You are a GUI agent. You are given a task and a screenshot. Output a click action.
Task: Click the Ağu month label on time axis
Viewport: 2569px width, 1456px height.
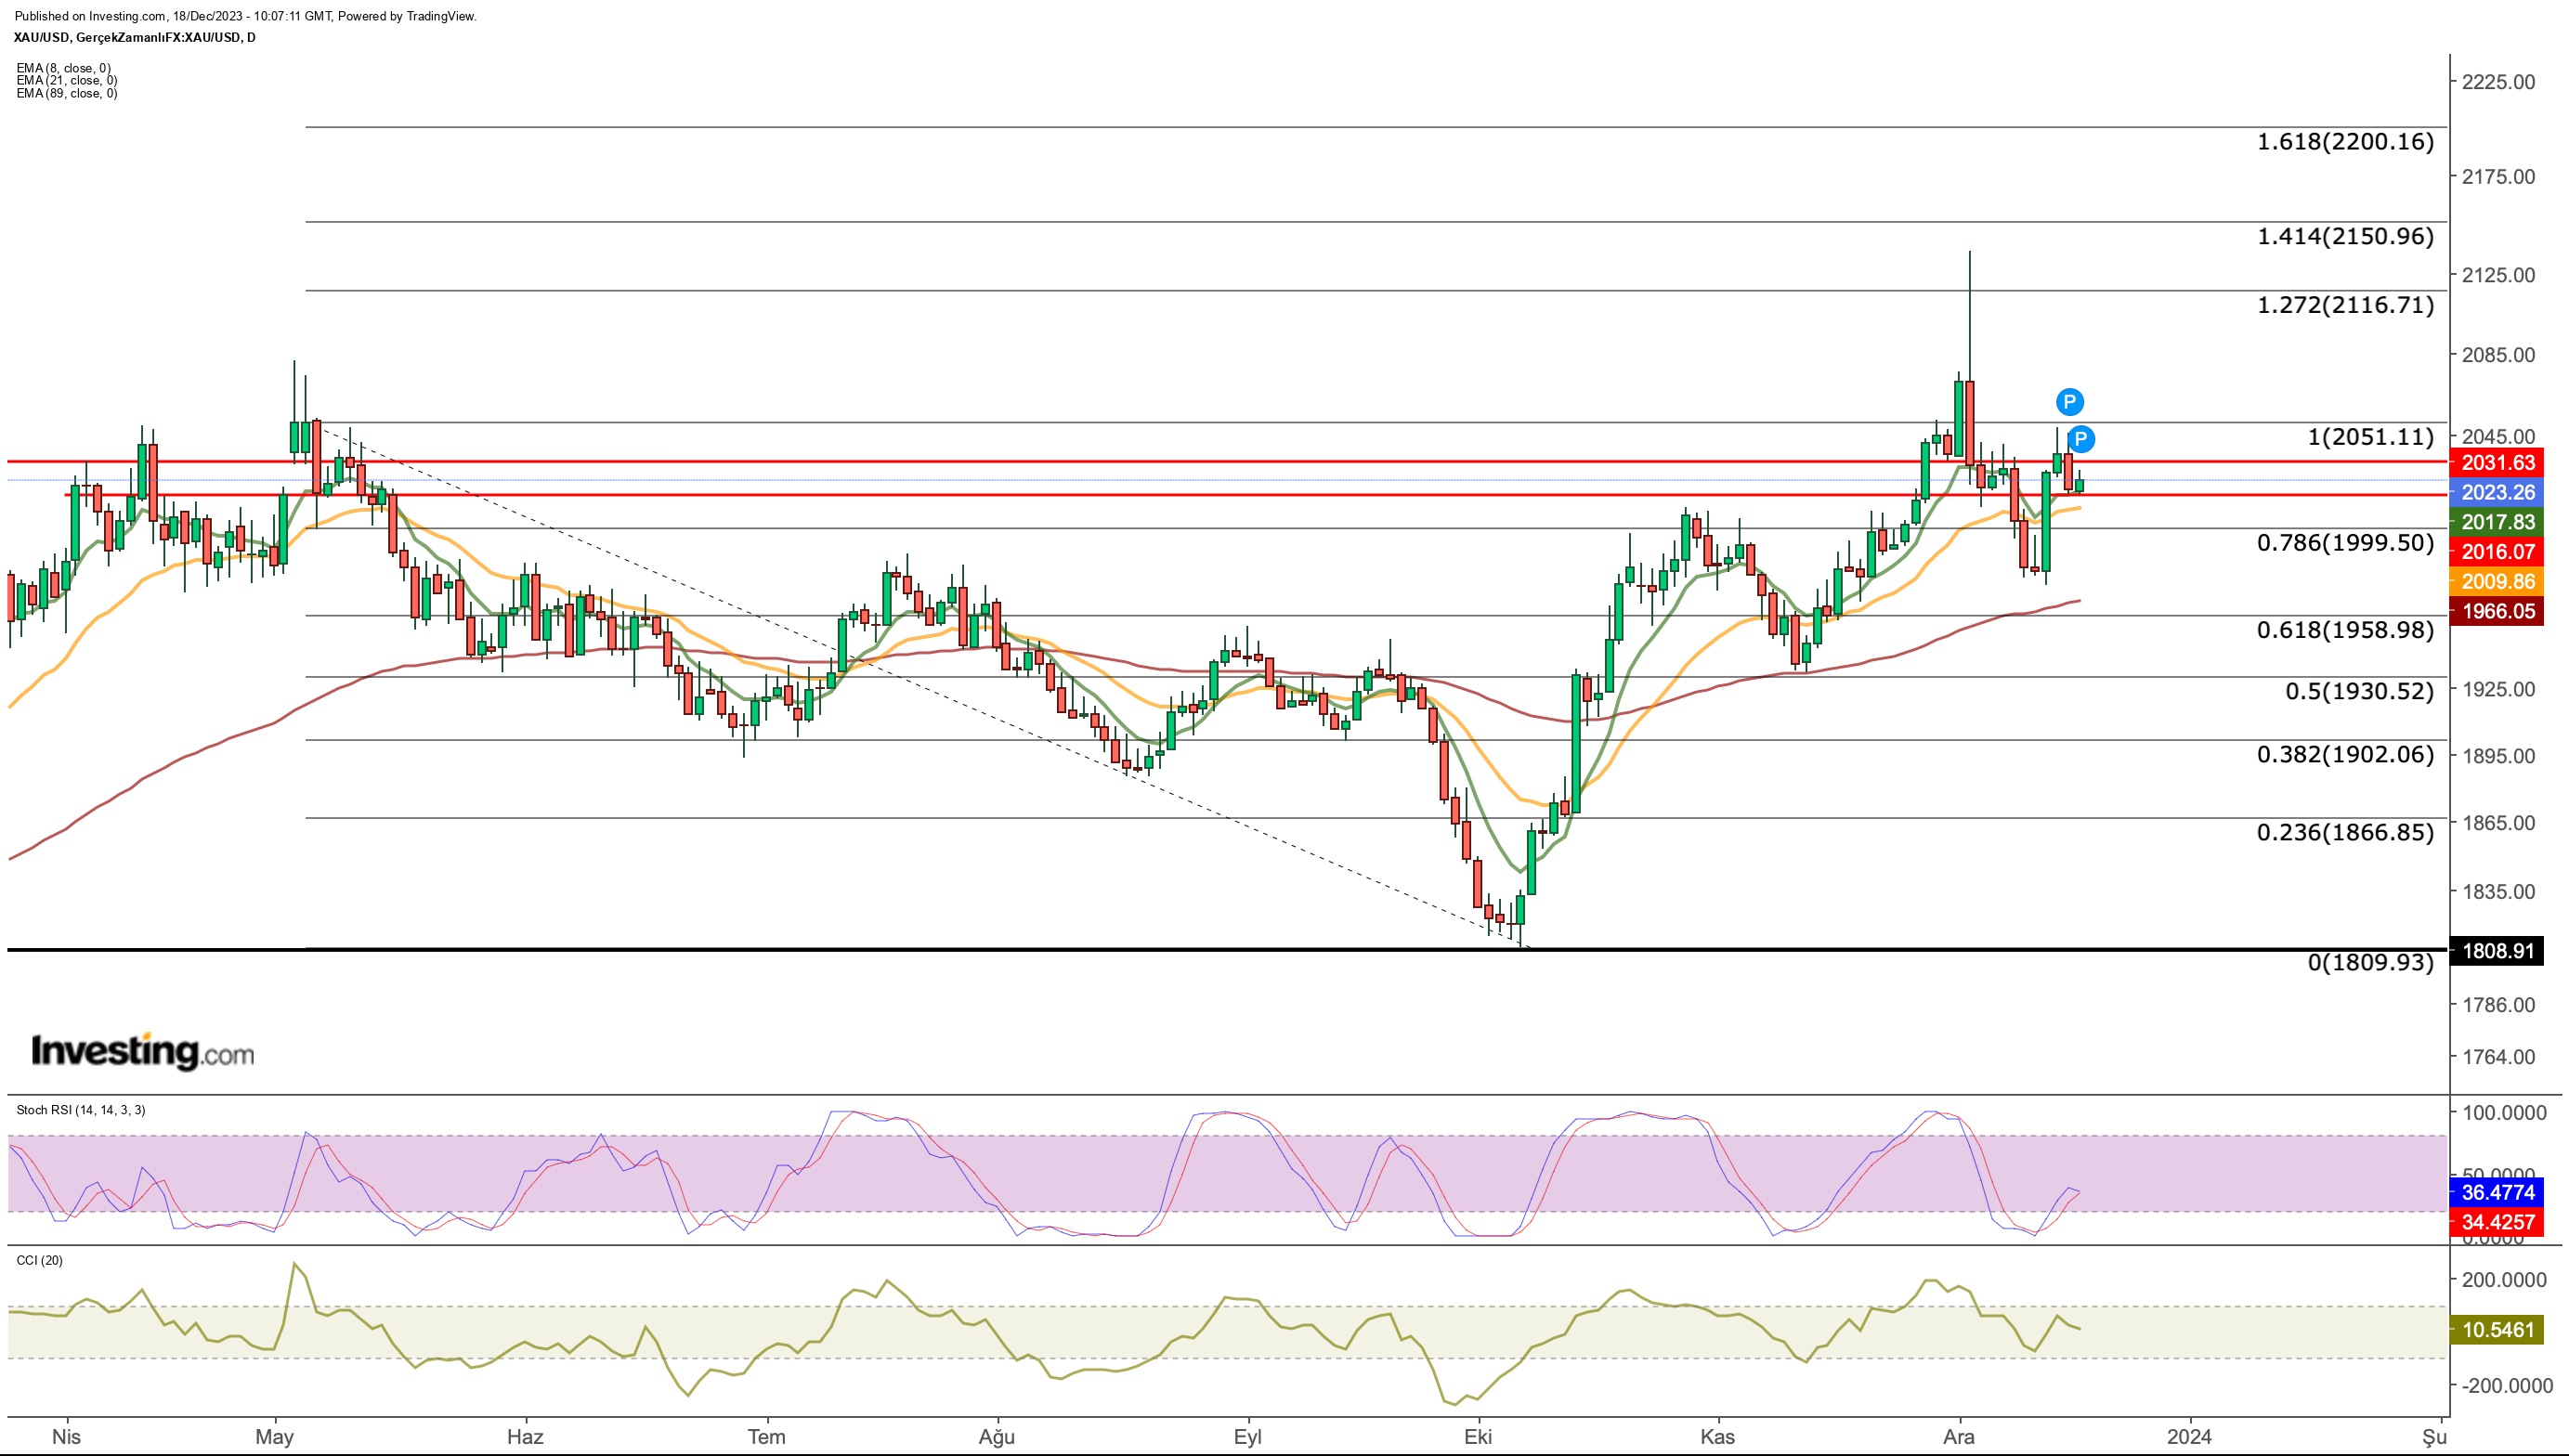pyautogui.click(x=997, y=1437)
